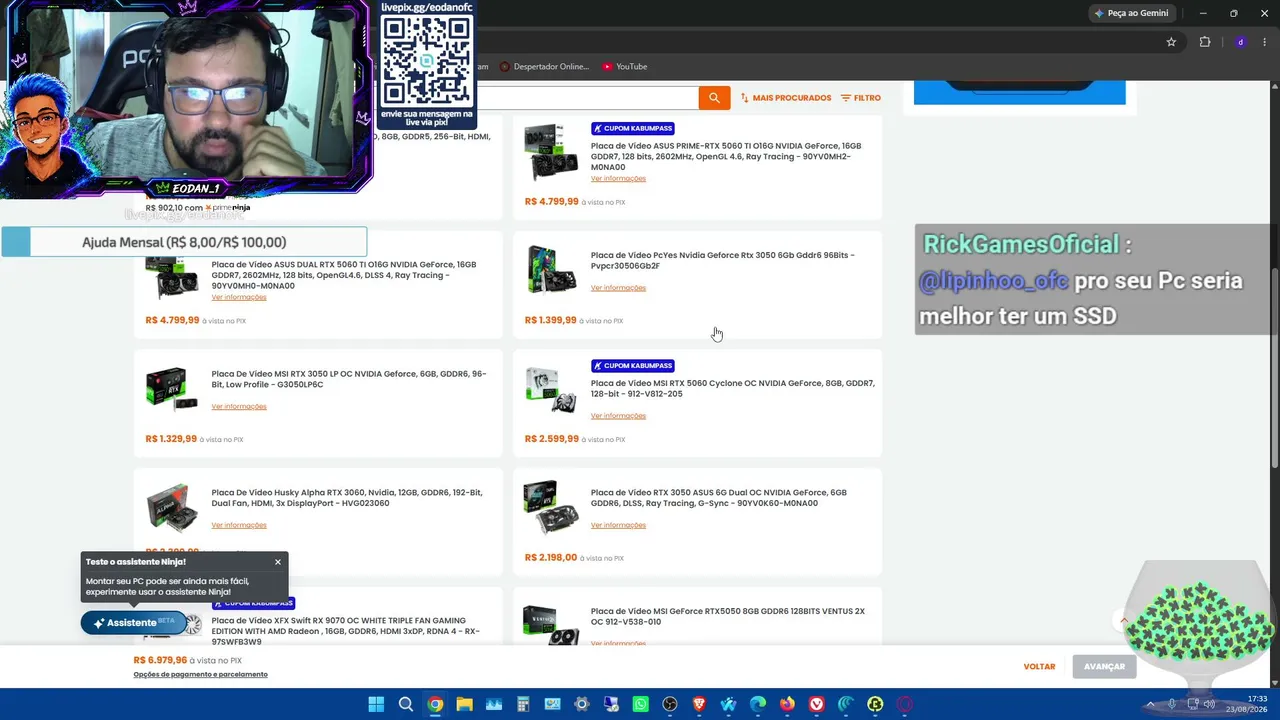The width and height of the screenshot is (1280, 720).
Task: Open Firefox from the taskbar
Action: pyautogui.click(x=787, y=704)
